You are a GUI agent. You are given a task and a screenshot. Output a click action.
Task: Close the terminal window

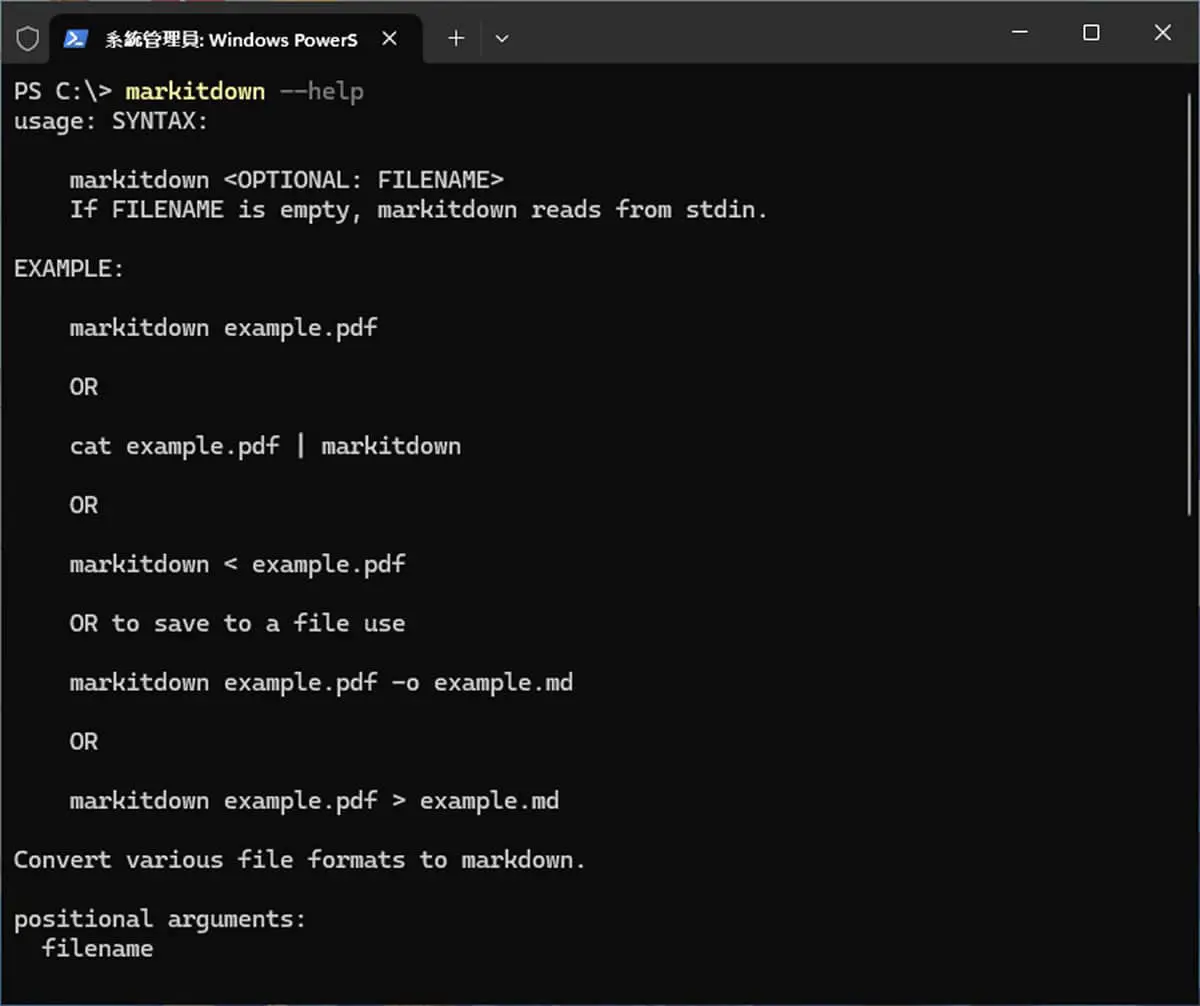pyautogui.click(x=1162, y=33)
